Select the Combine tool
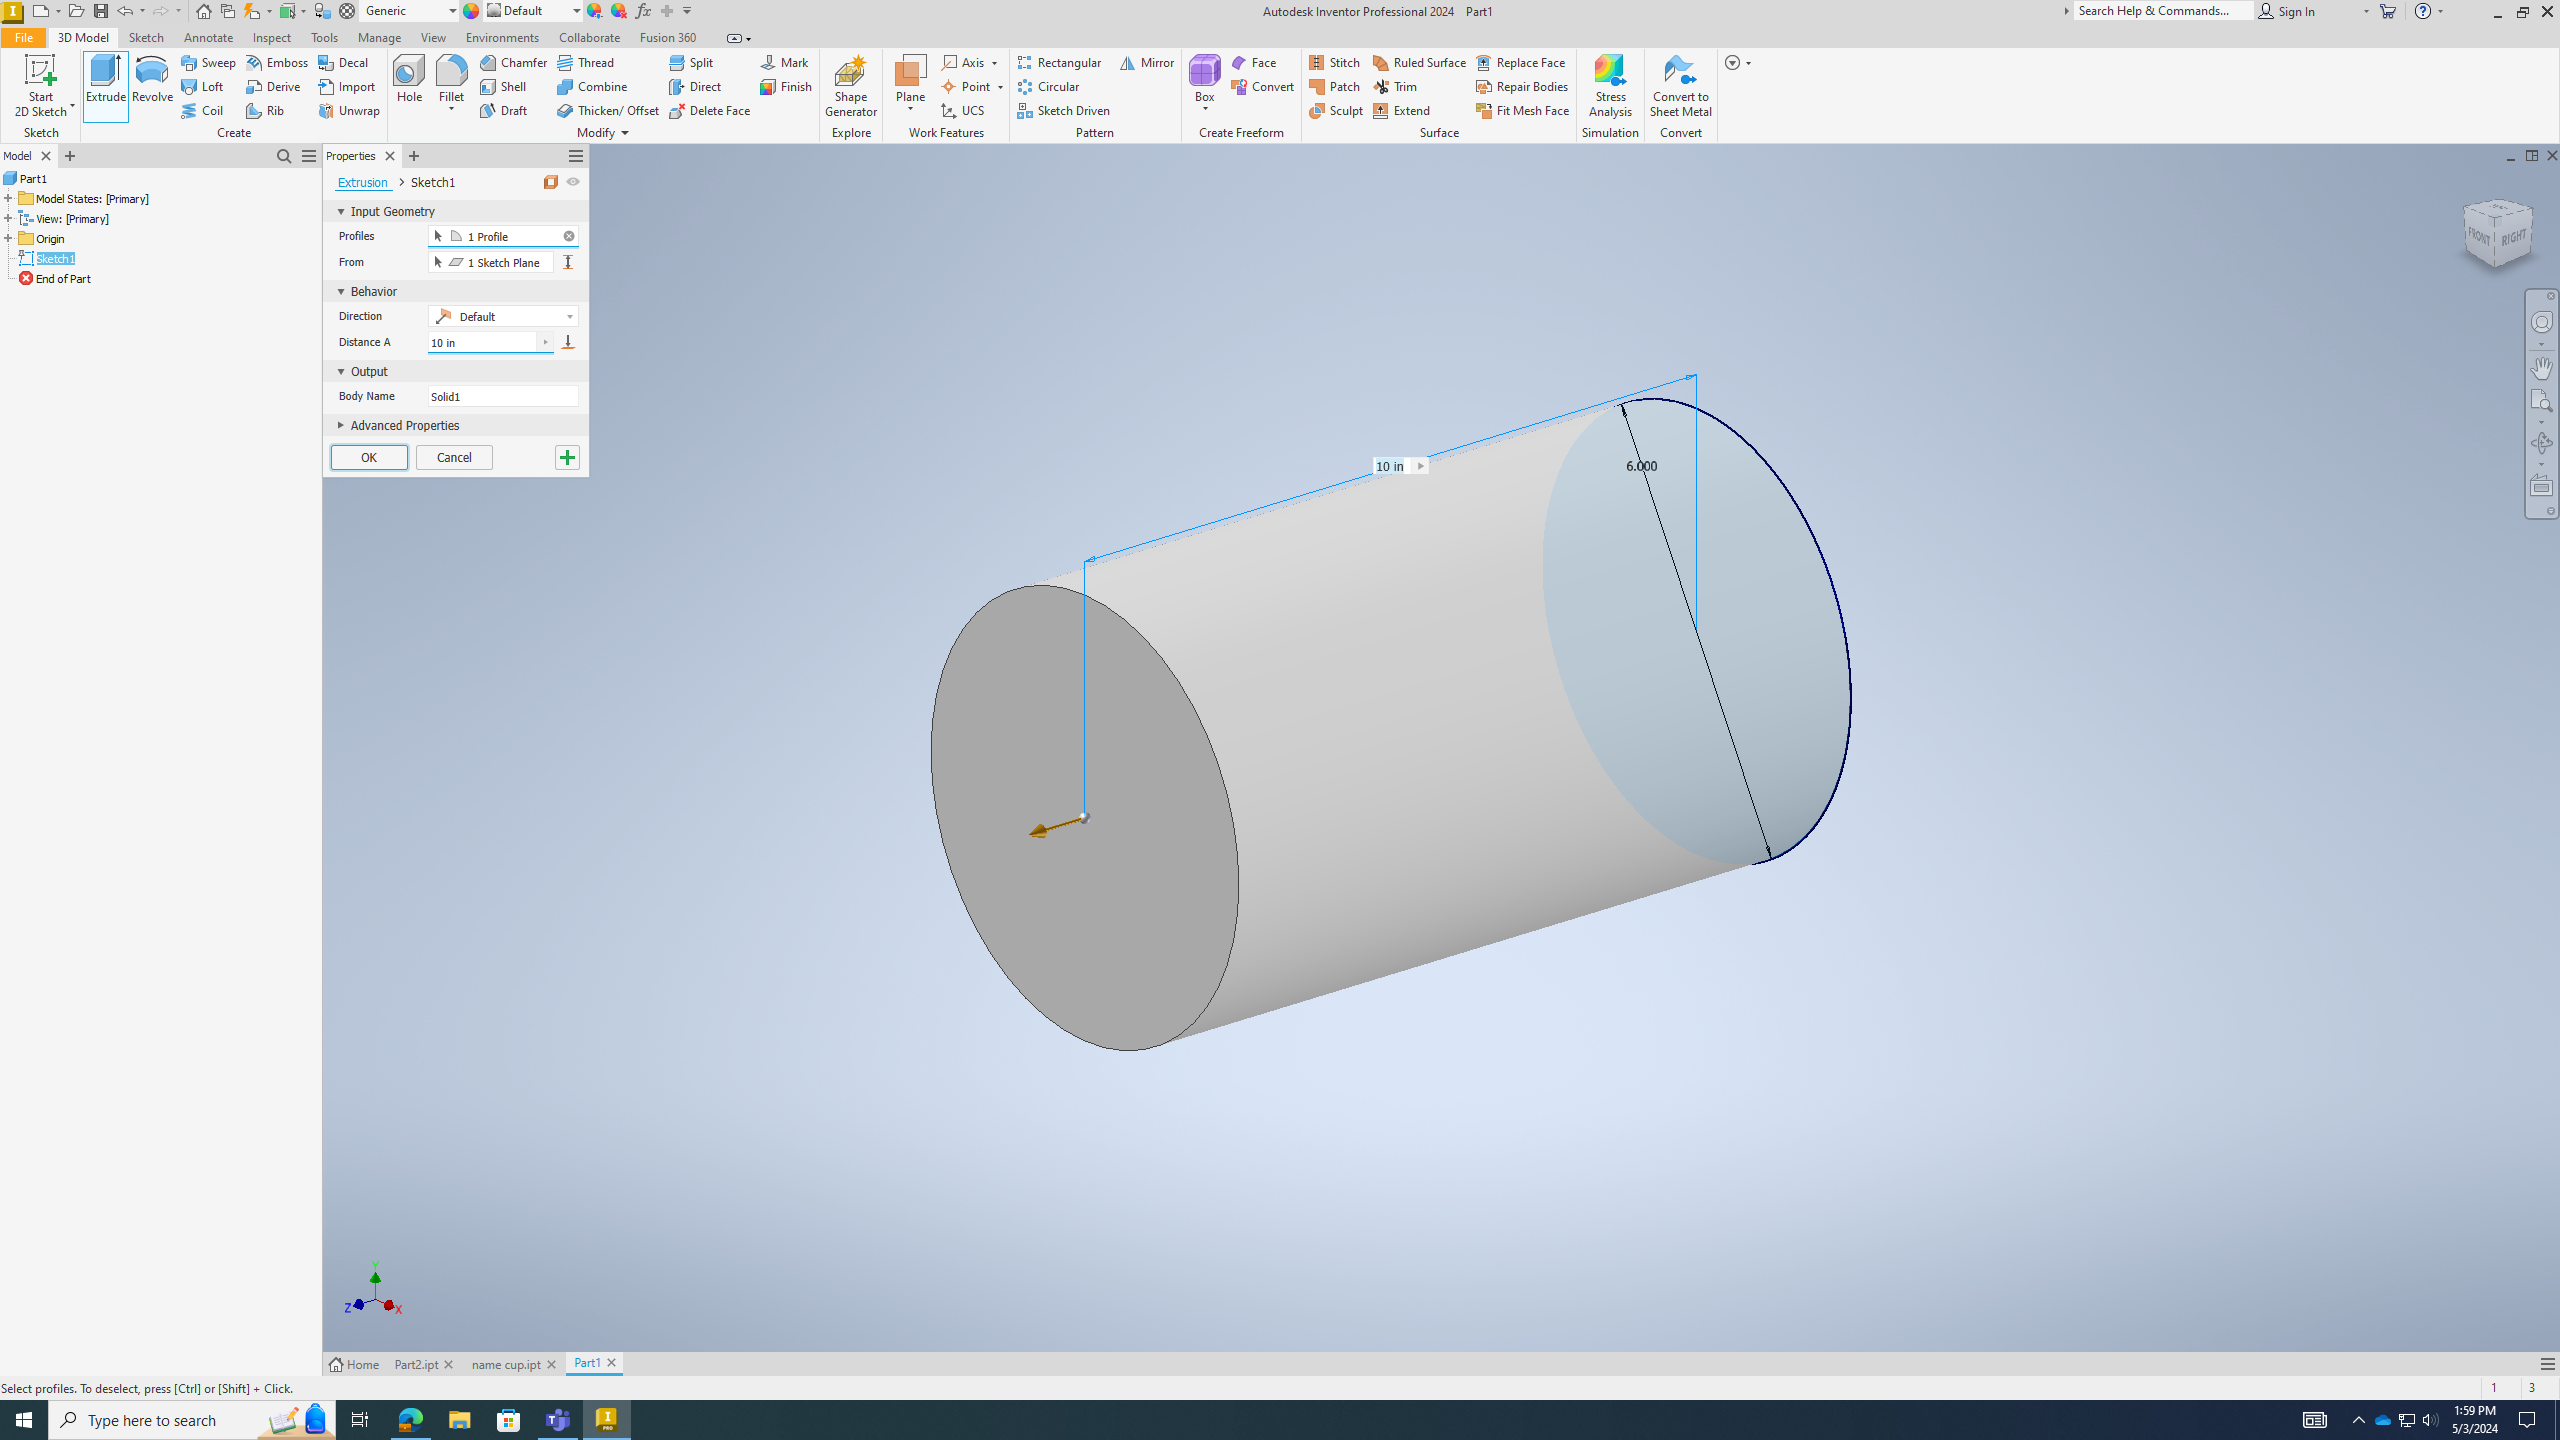2560x1440 pixels. 592,86
